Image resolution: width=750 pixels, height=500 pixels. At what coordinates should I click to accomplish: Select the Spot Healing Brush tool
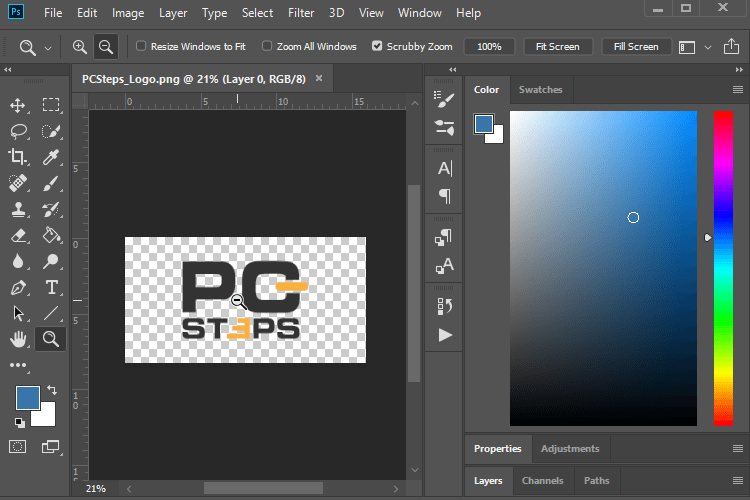pyautogui.click(x=18, y=183)
